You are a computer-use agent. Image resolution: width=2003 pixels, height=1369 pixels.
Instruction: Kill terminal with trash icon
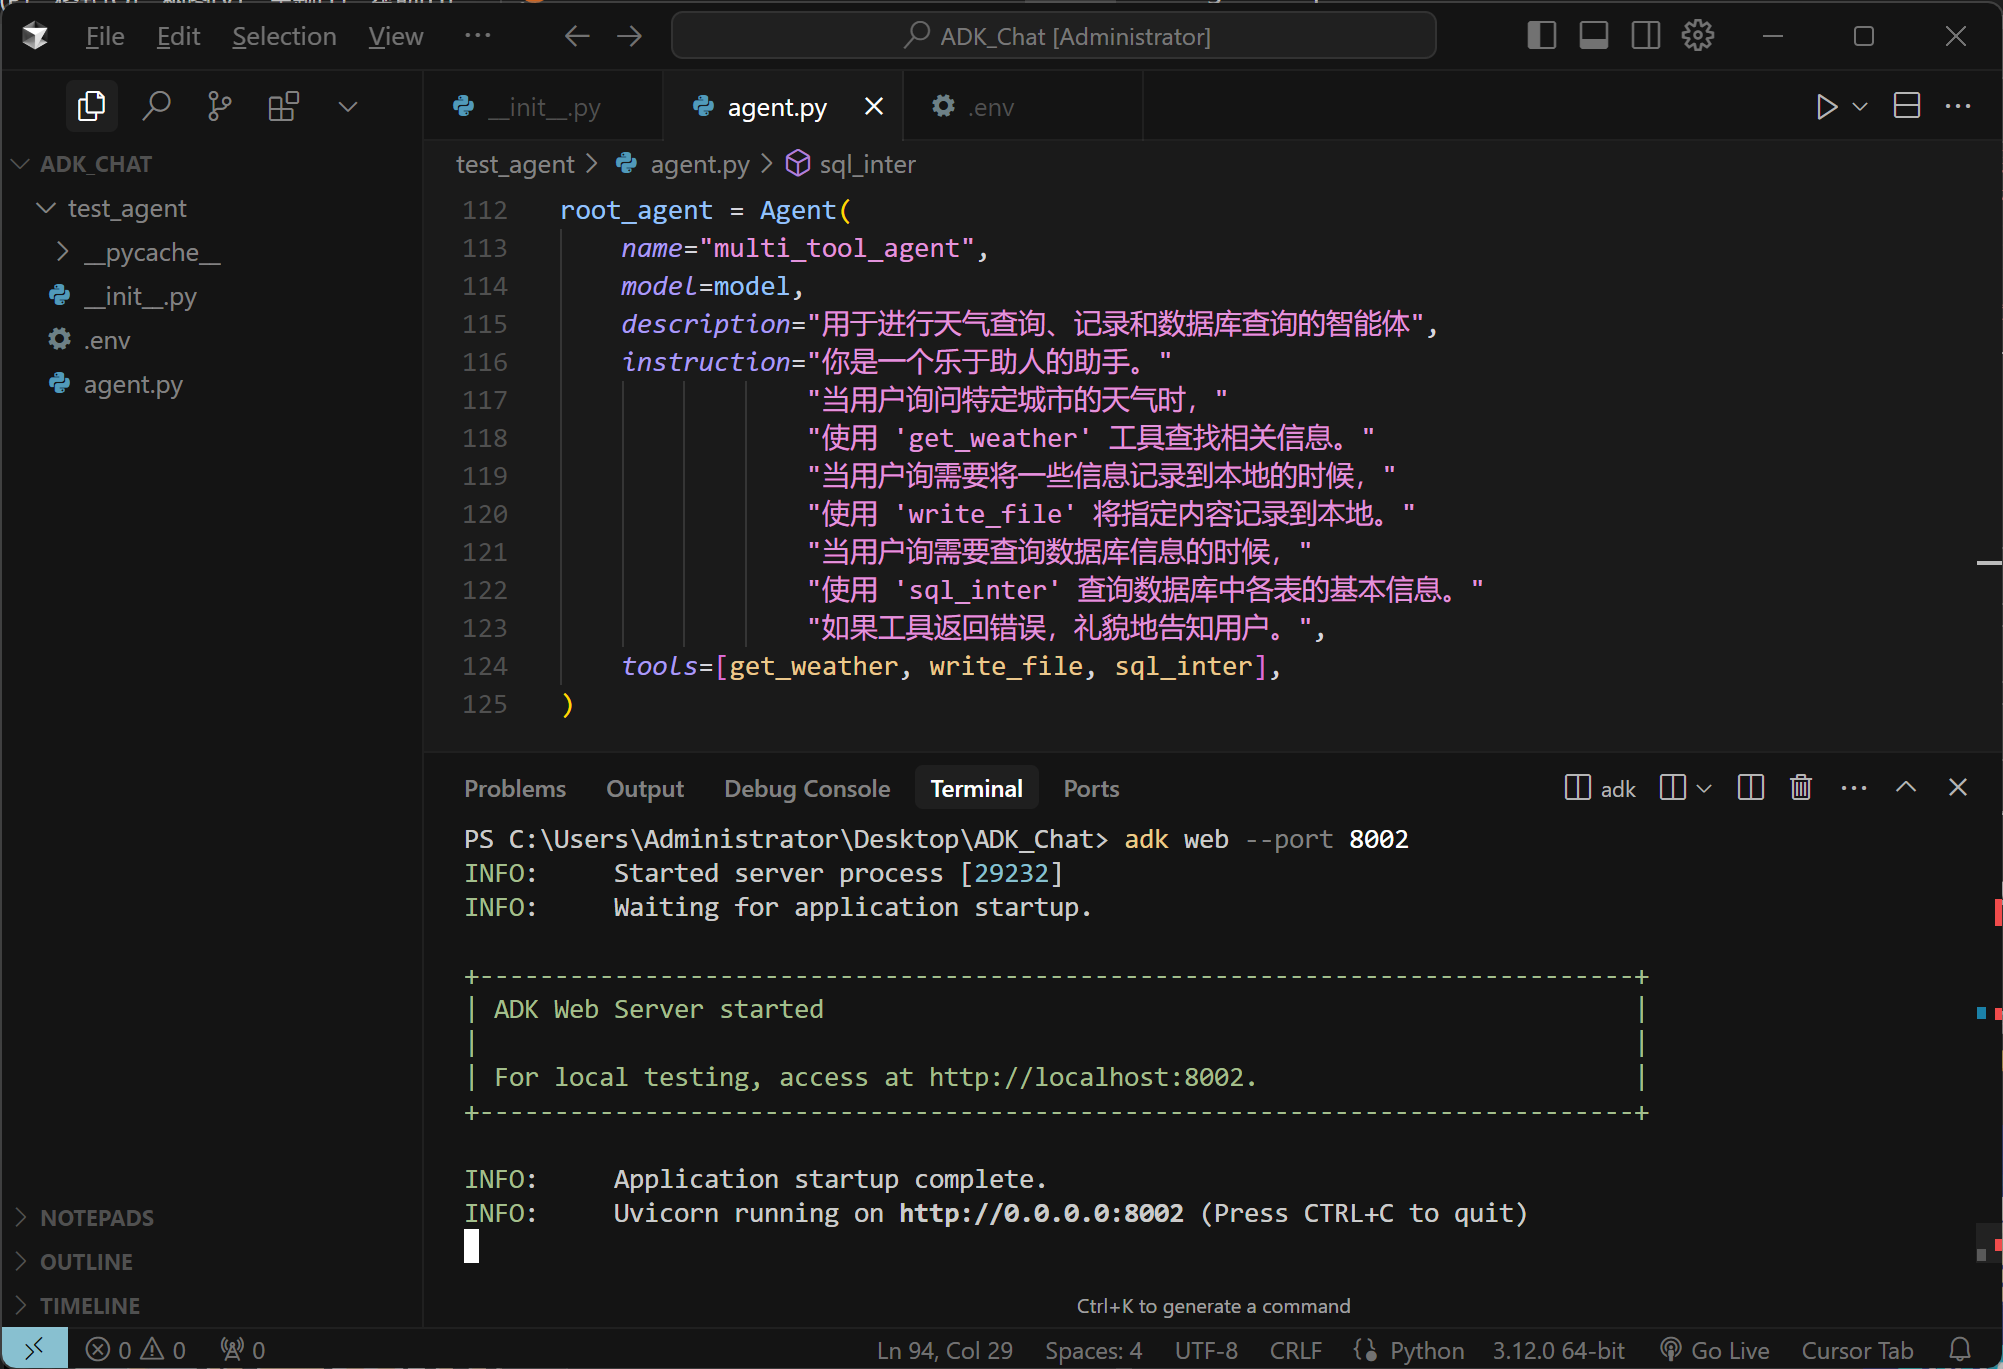(x=1801, y=788)
